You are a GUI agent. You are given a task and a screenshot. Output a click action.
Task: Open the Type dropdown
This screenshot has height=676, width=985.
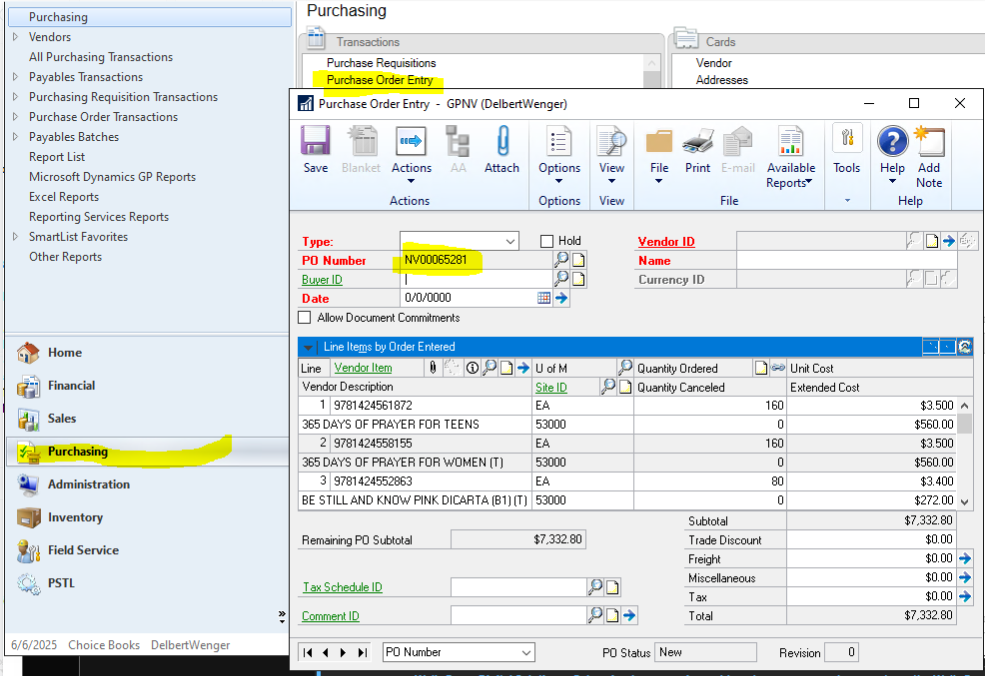tap(510, 241)
